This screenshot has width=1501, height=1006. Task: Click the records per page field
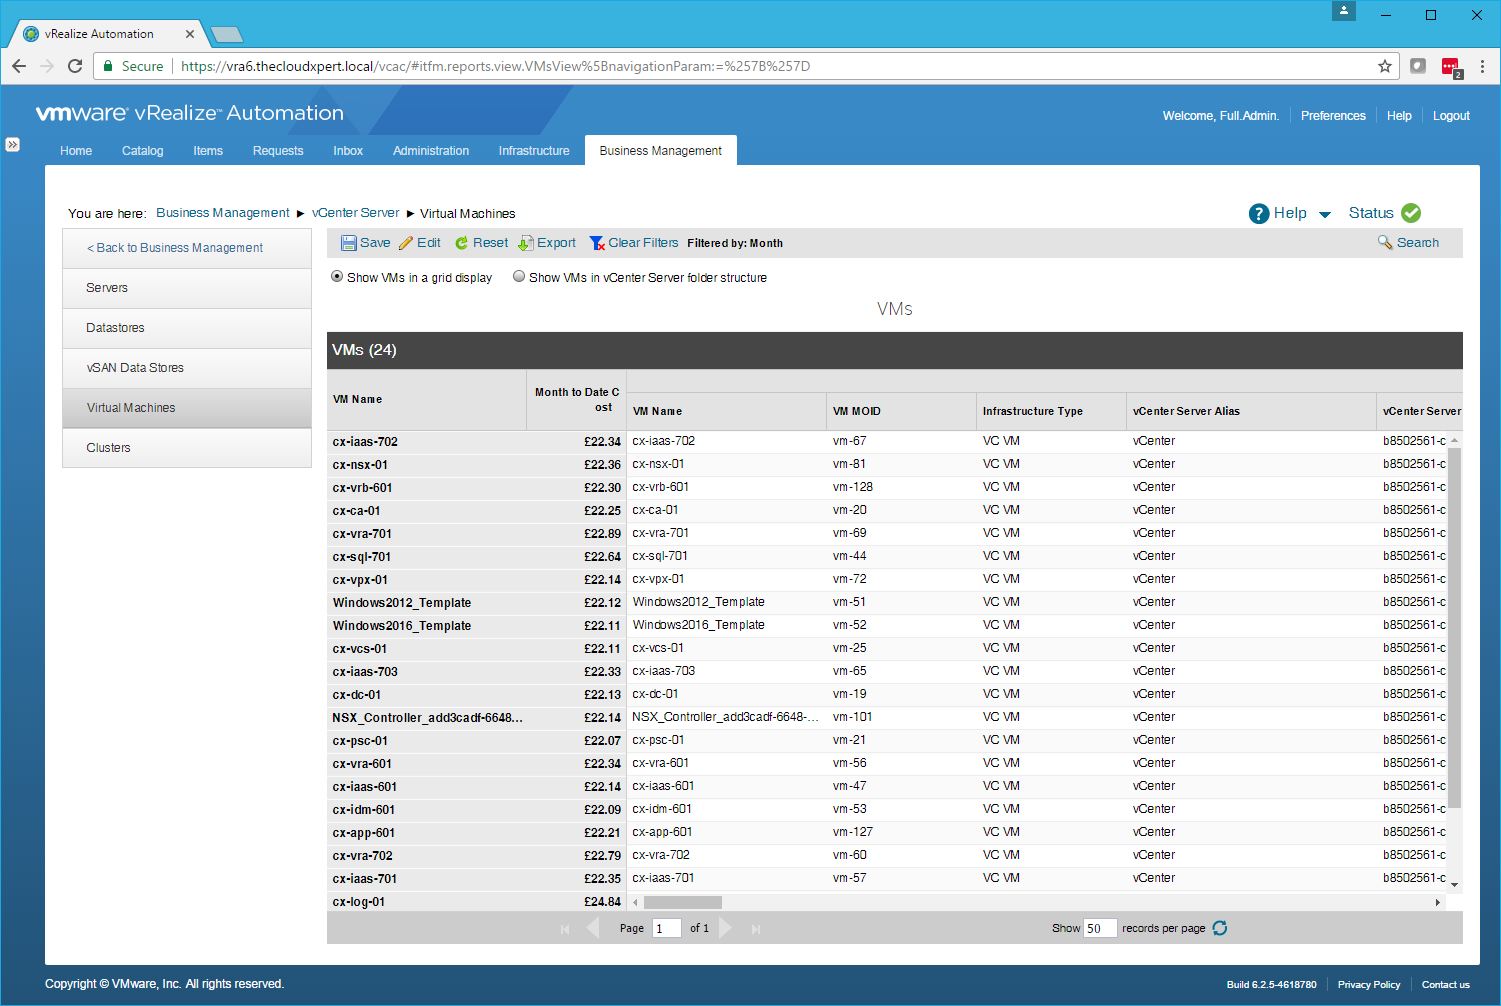coord(1099,928)
